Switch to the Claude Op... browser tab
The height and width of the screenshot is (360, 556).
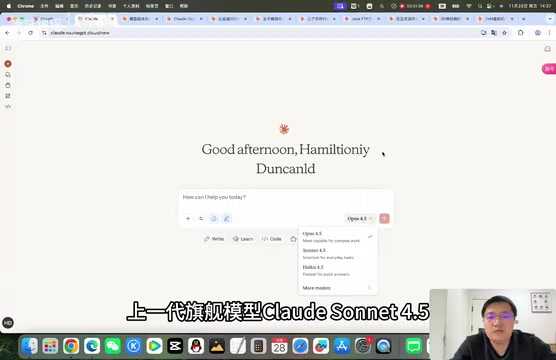click(x=184, y=19)
